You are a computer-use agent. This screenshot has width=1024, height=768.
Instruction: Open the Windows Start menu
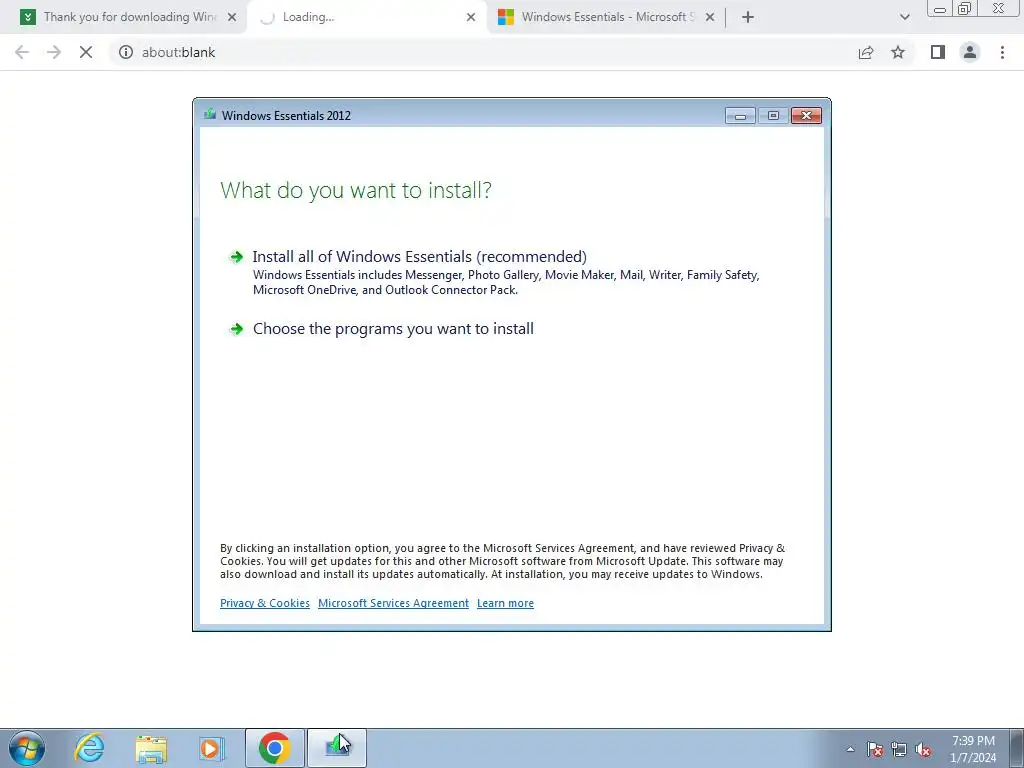tap(27, 748)
